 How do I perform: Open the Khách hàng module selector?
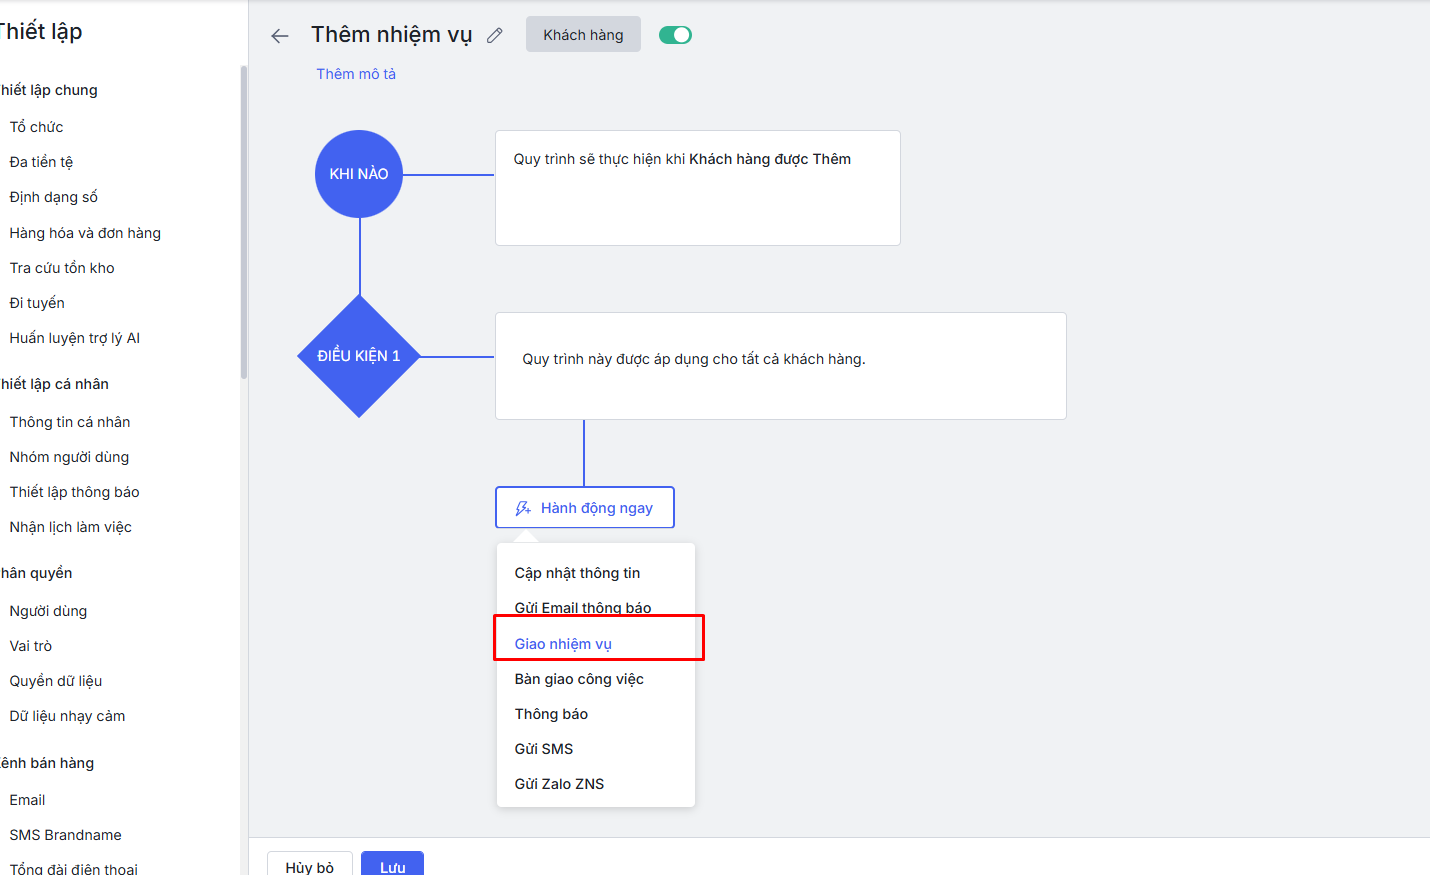pos(583,35)
